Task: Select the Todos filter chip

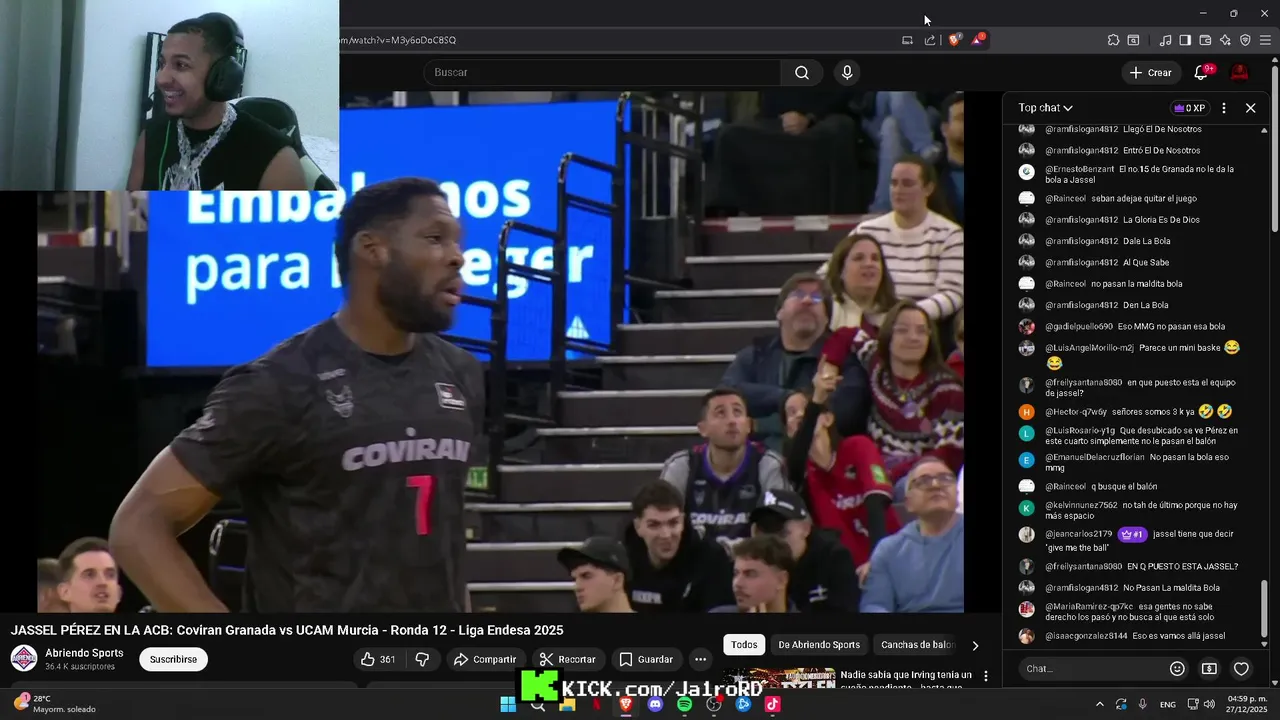Action: tap(744, 645)
